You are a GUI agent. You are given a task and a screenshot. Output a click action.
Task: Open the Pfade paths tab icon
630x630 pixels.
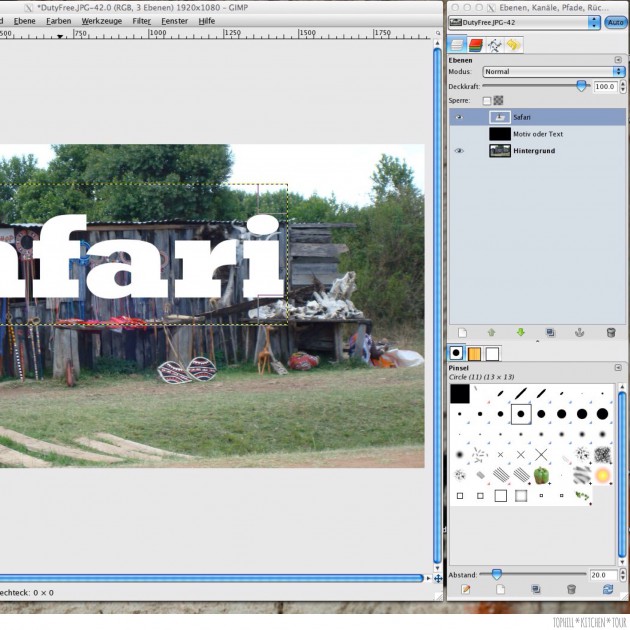pyautogui.click(x=495, y=45)
